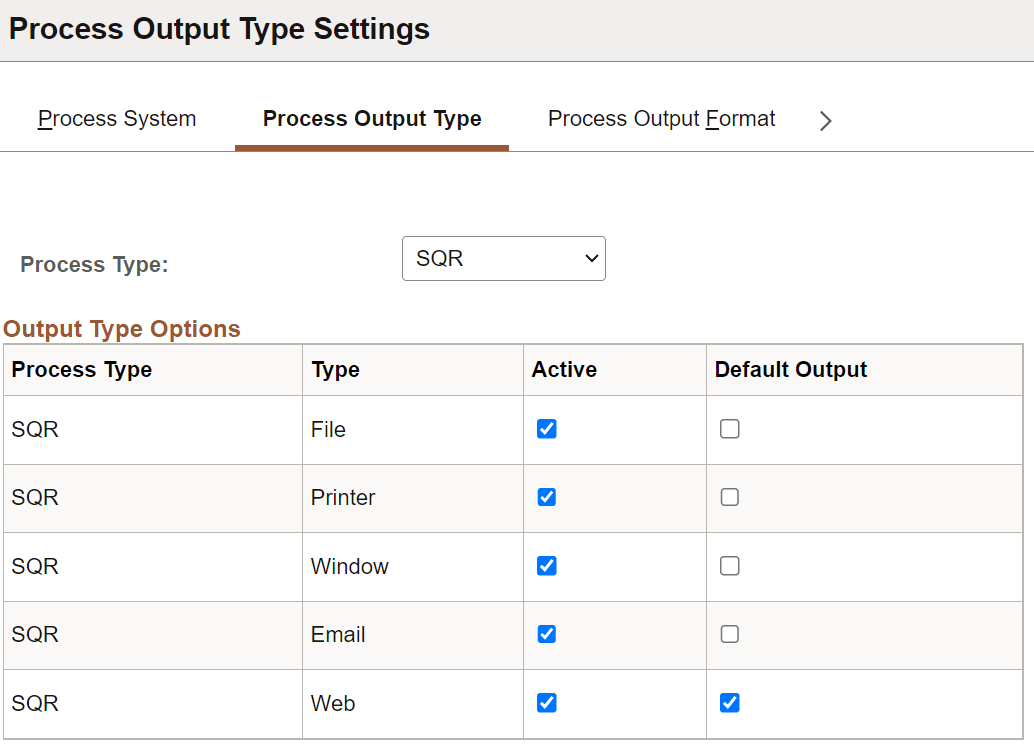Enable Default Output for Window
1034x749 pixels.
point(729,565)
